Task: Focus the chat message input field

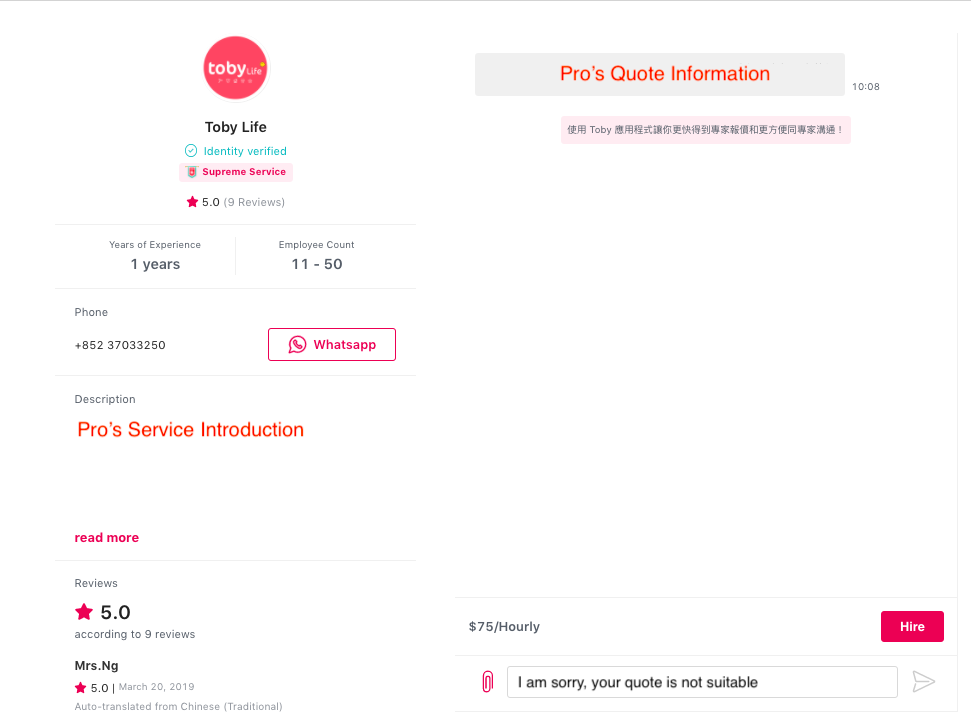Action: [x=702, y=682]
